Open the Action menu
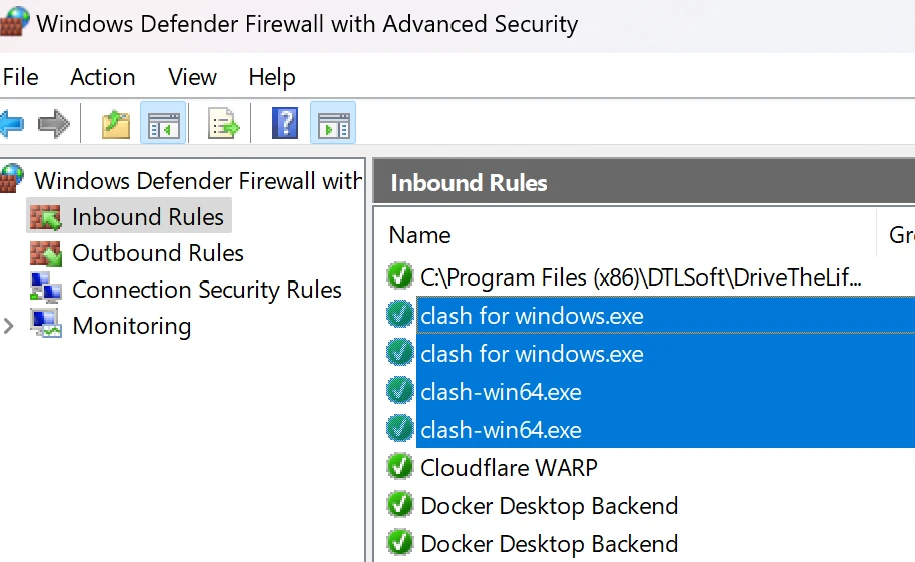Screen dimensions: 915x562 tap(102, 77)
